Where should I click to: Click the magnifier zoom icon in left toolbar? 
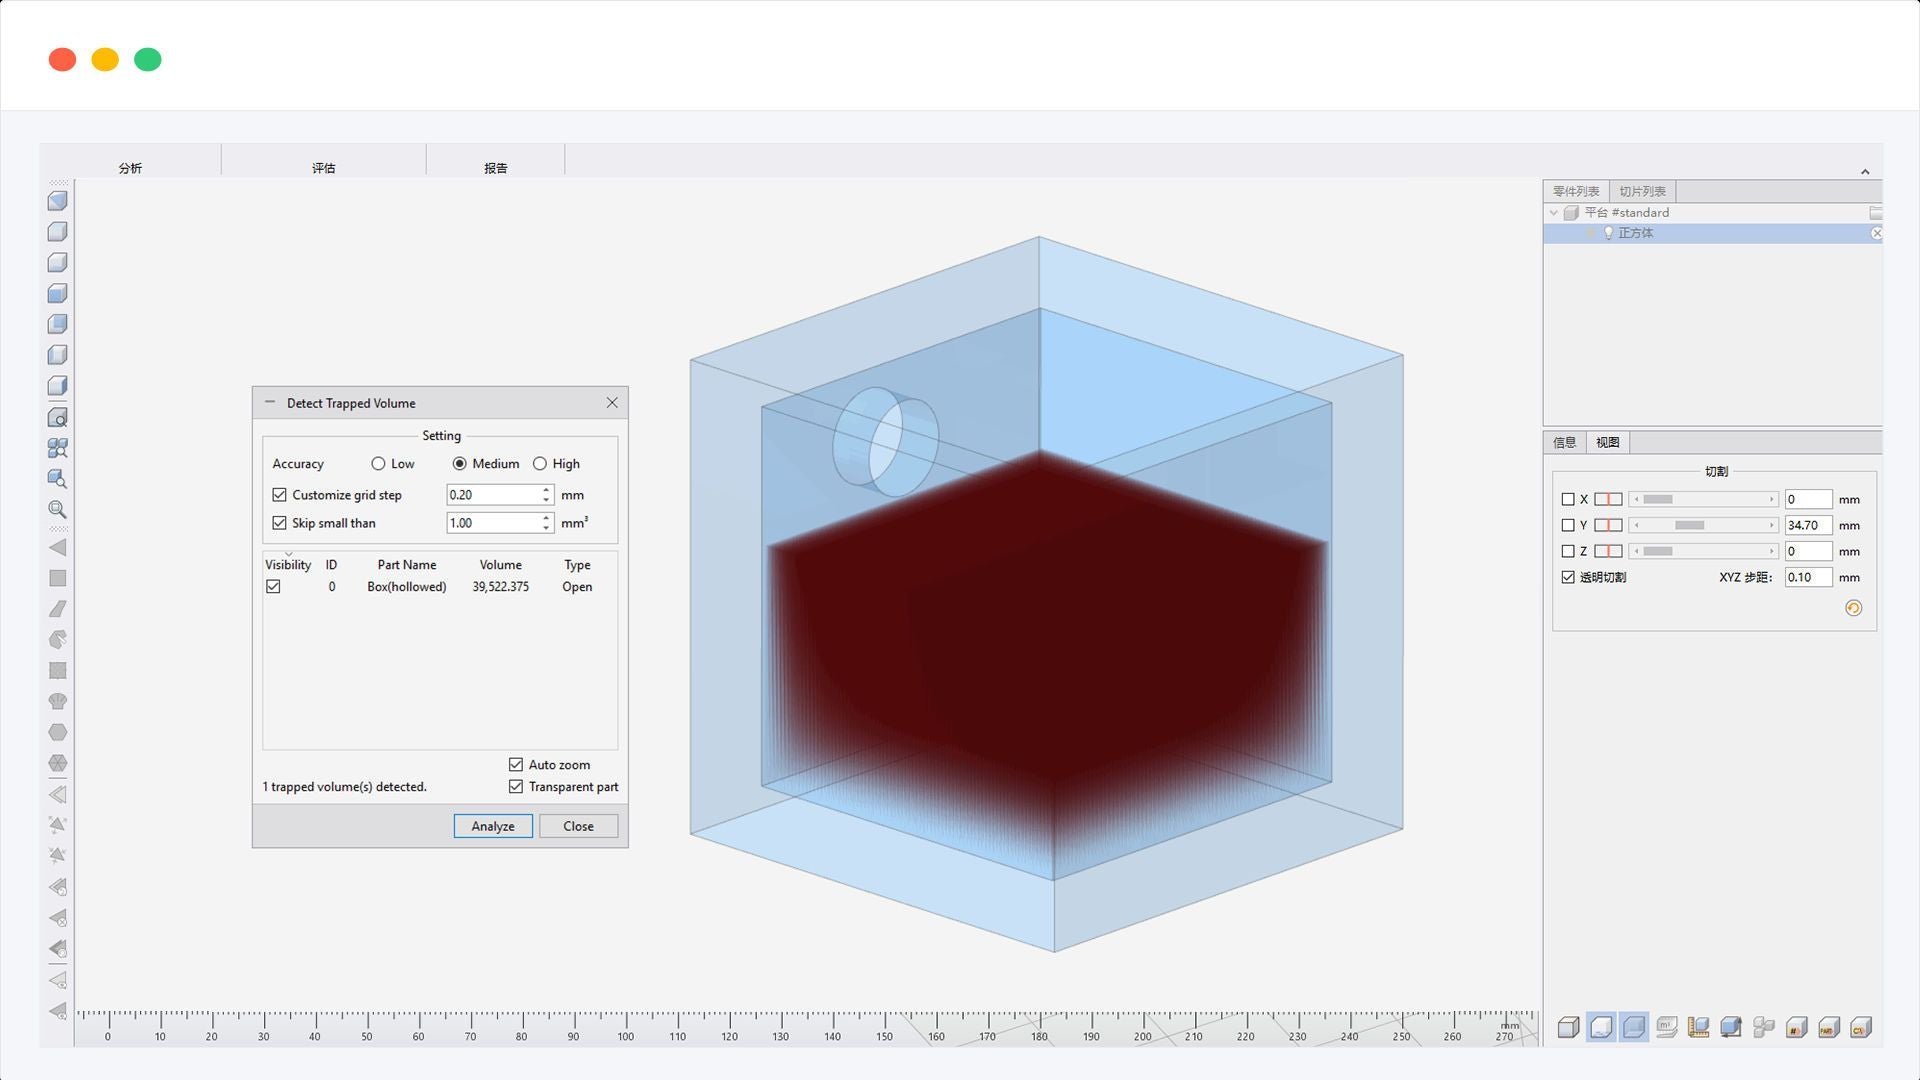[58, 509]
